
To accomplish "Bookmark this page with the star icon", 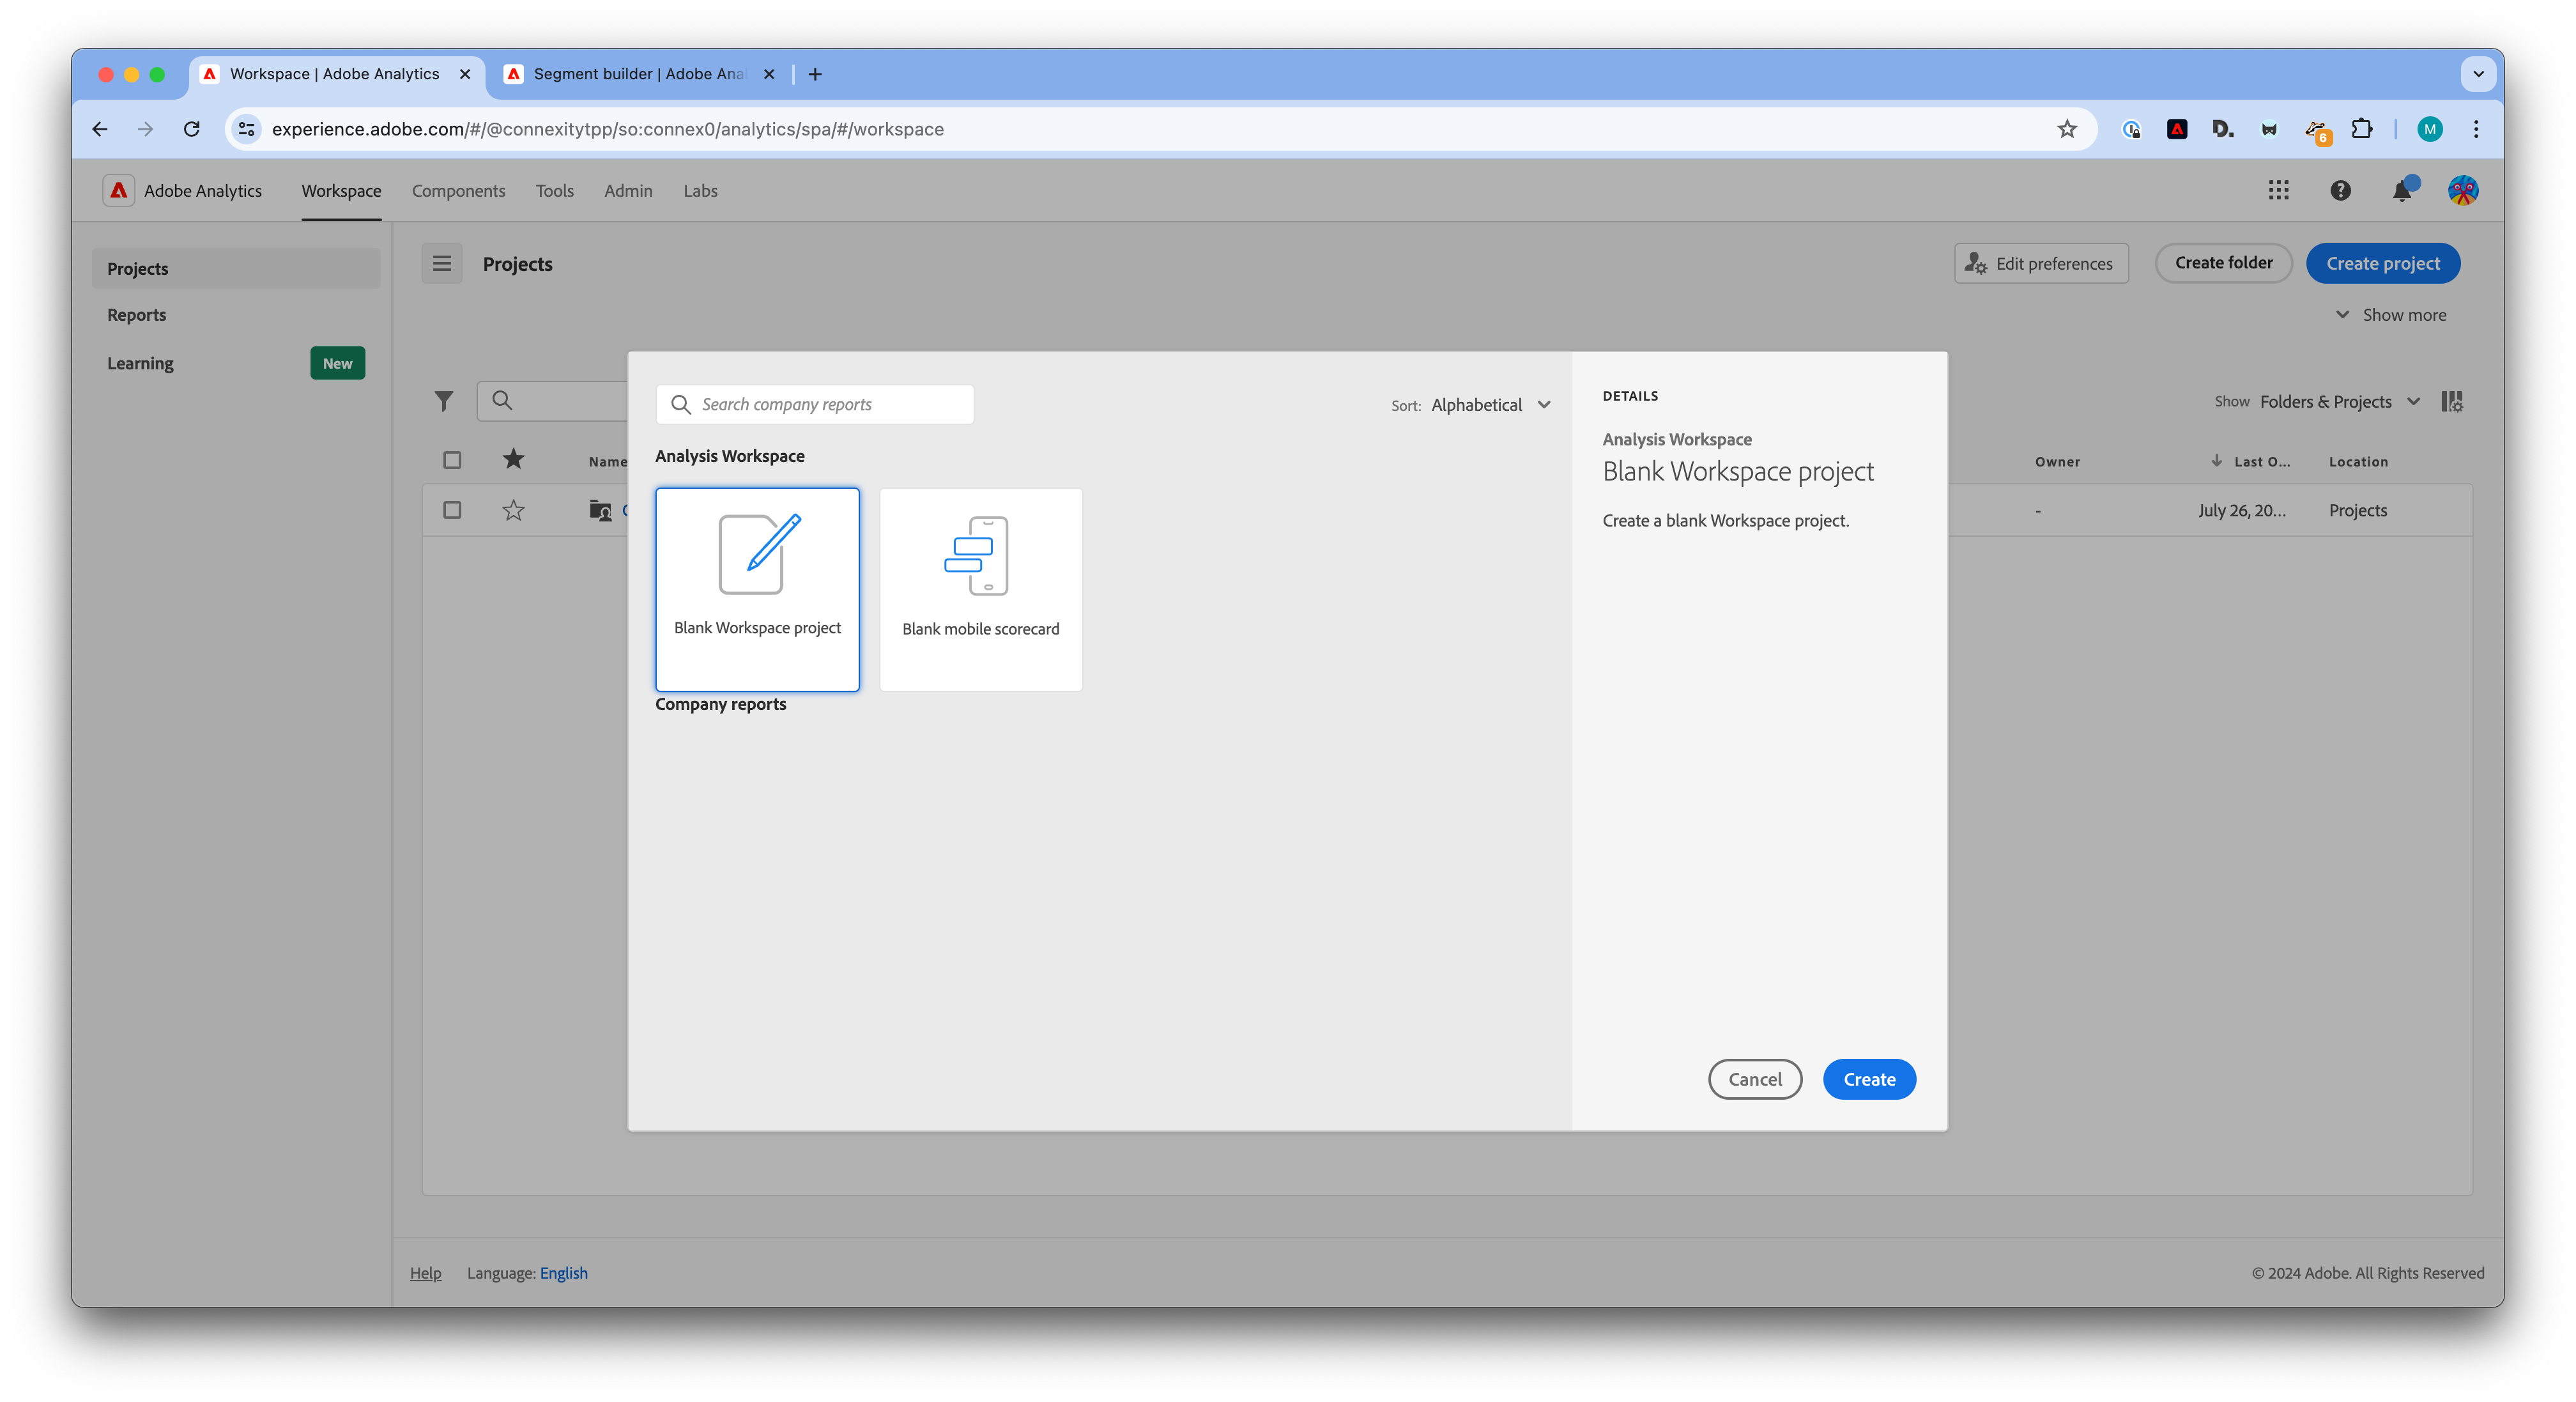I will (2067, 129).
